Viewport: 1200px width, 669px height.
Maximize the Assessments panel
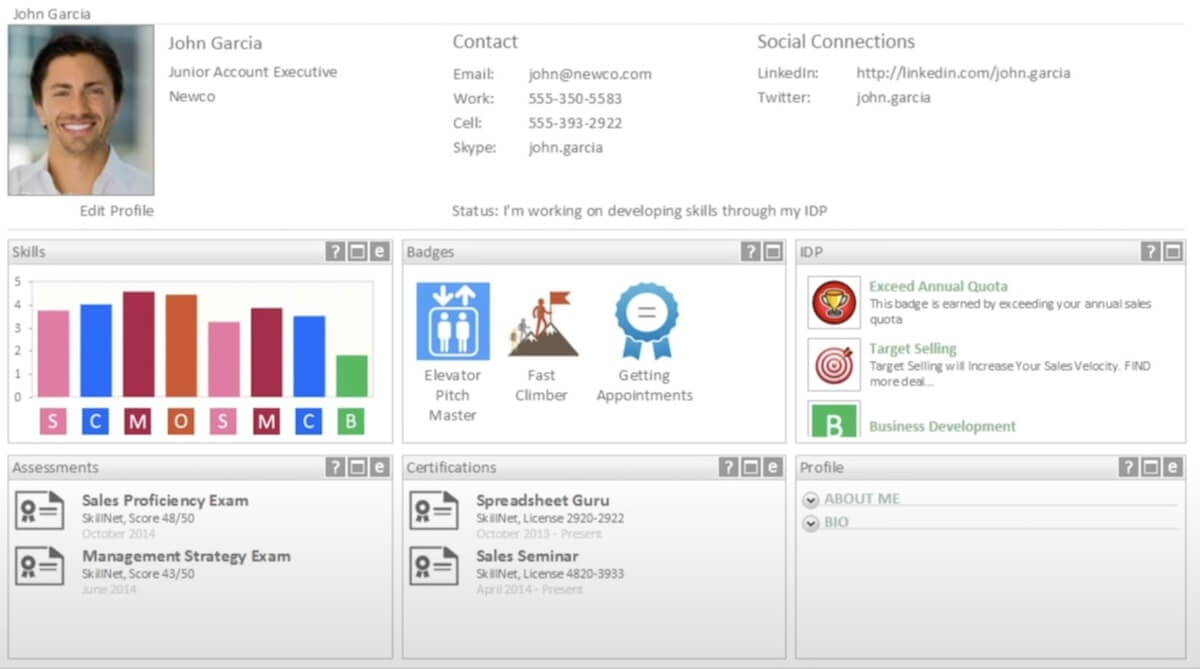click(x=357, y=467)
